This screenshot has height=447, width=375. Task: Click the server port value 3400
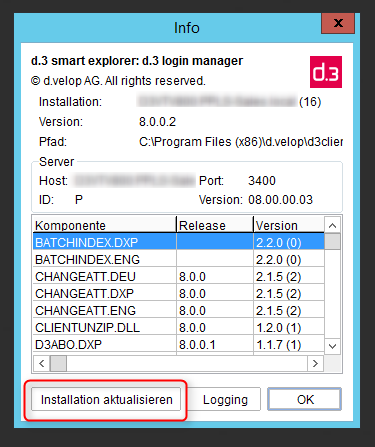tap(262, 181)
